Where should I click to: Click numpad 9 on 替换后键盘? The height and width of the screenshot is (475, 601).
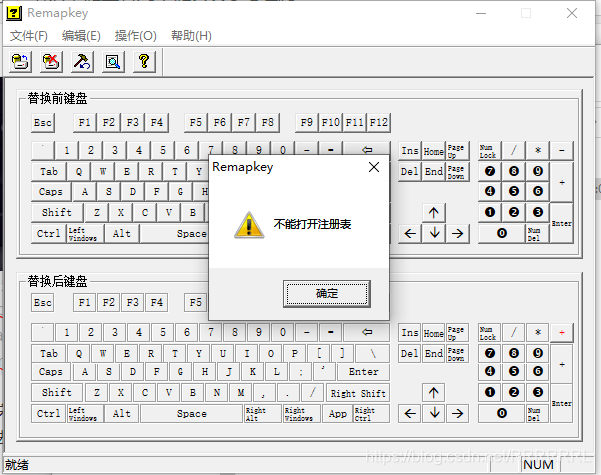click(x=538, y=353)
